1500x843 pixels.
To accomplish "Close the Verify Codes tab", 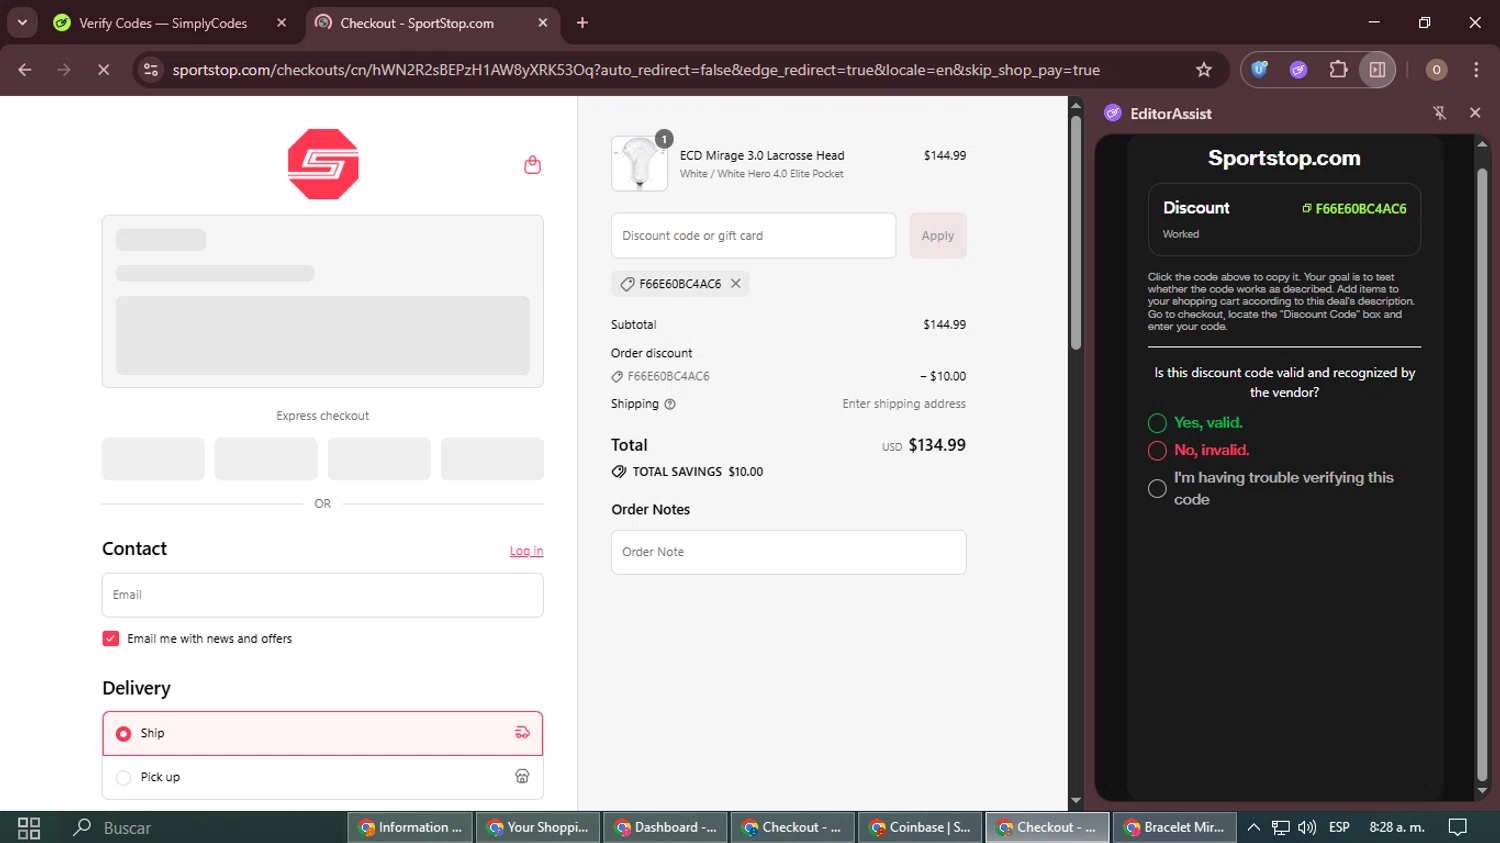I will pyautogui.click(x=281, y=22).
